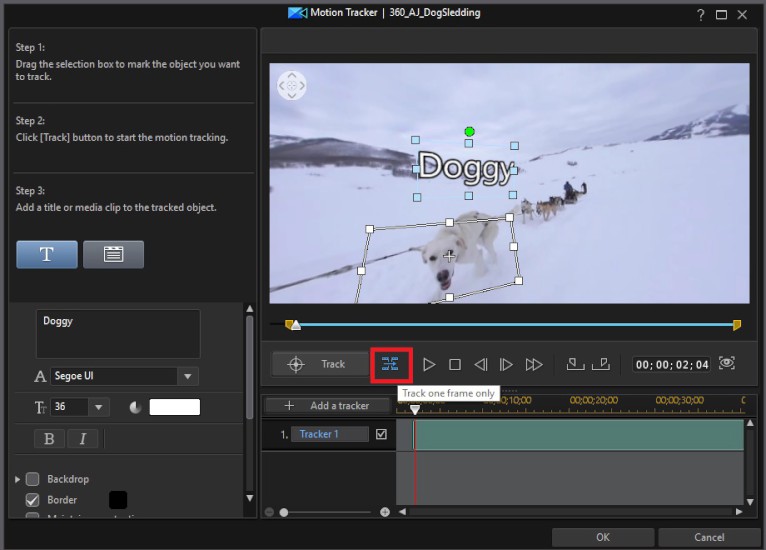Click the font face A icon

coord(40,377)
